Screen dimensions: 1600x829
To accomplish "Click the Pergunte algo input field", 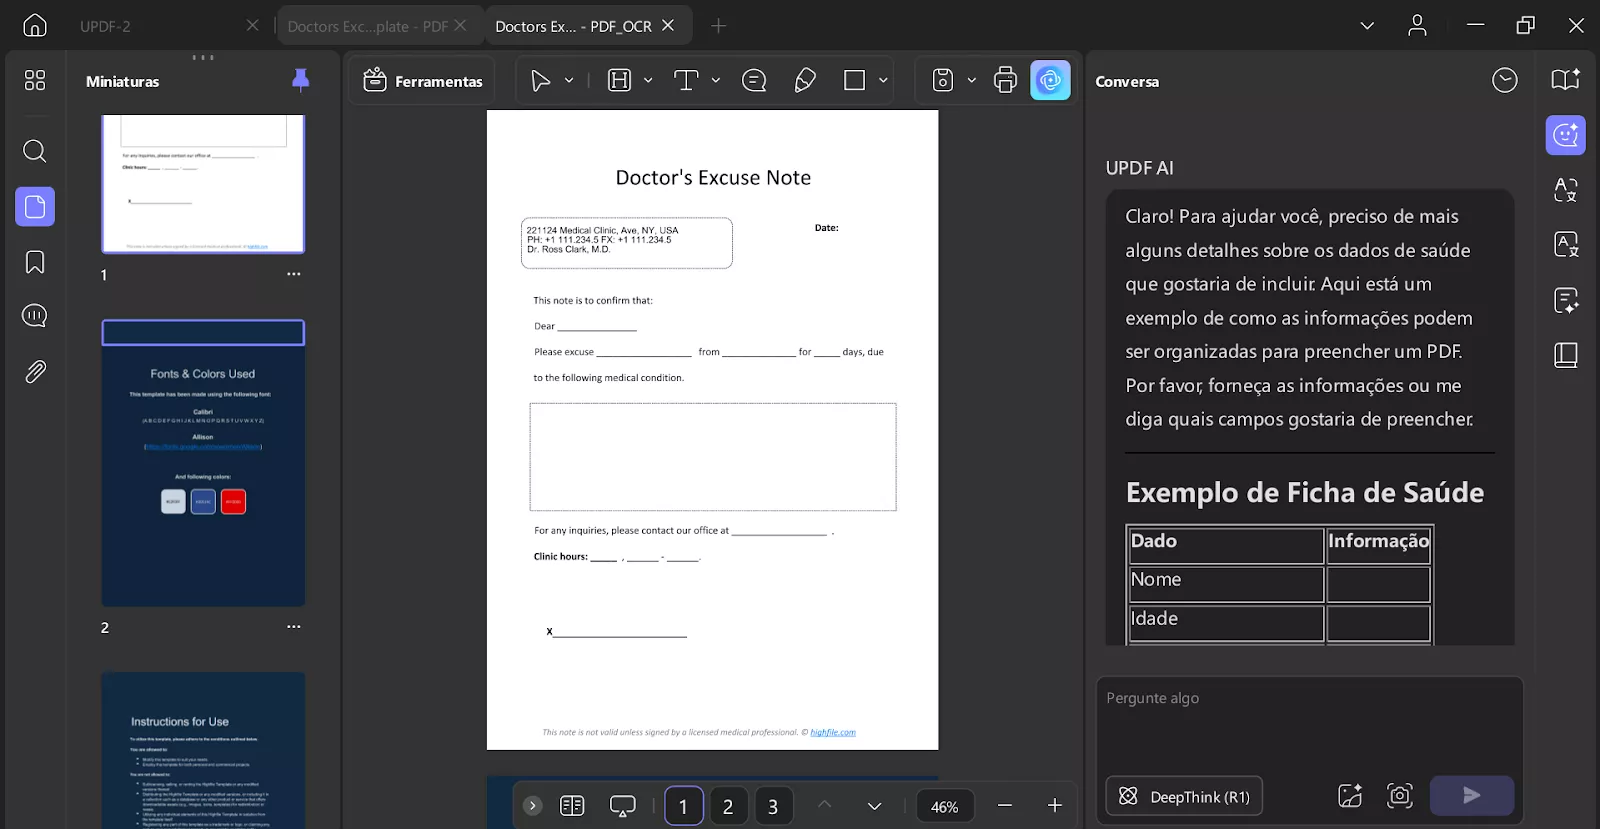I will tap(1309, 722).
